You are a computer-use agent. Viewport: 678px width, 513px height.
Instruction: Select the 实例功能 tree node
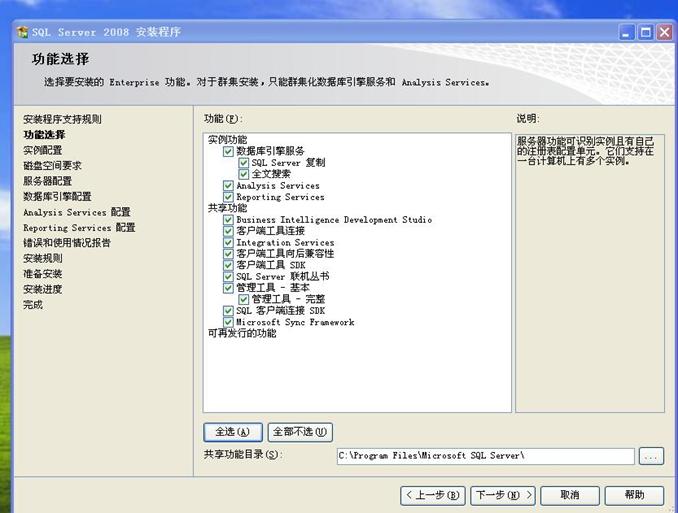click(x=227, y=140)
